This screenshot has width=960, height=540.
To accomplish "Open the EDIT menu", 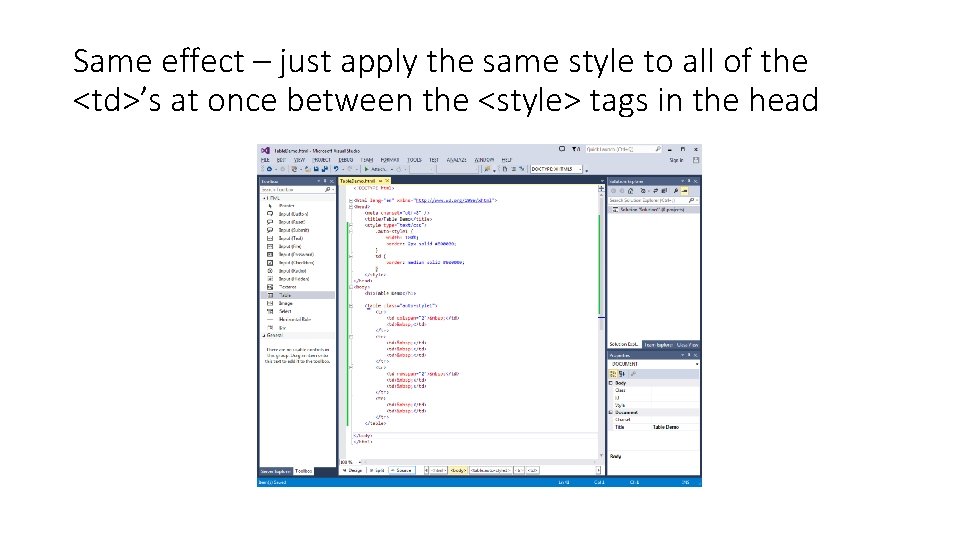I will coord(281,160).
